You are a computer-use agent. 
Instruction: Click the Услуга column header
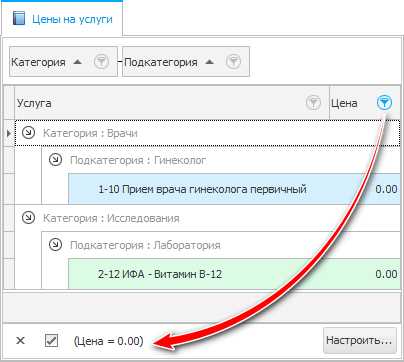(172, 103)
